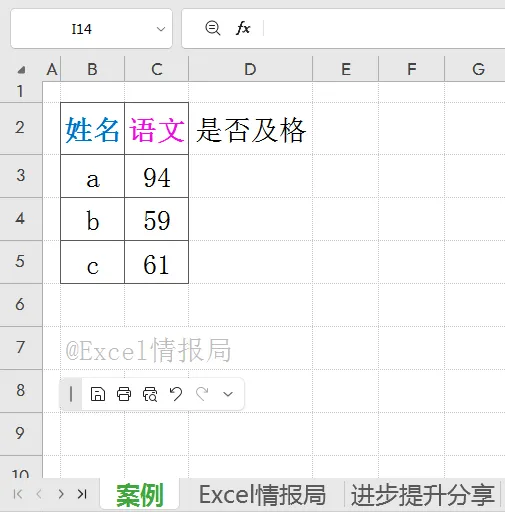Click the 姓名 header cell
Screen dimensions: 505x512
92,129
